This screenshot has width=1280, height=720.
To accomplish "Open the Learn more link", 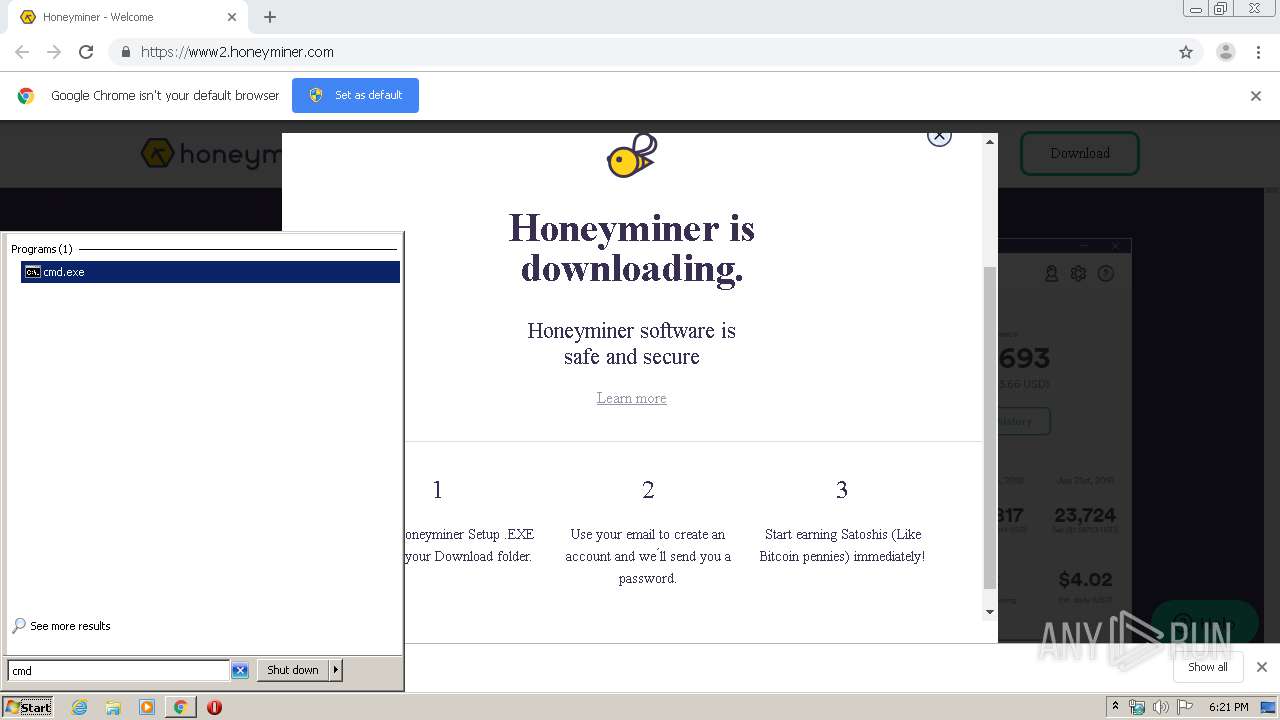I will (x=631, y=398).
